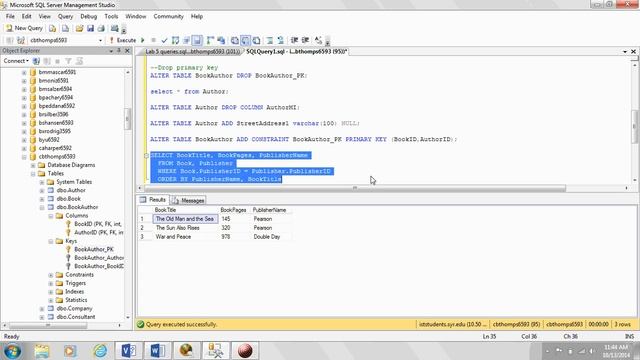
Task: Collapse the Columns folder
Action: pos(51,216)
